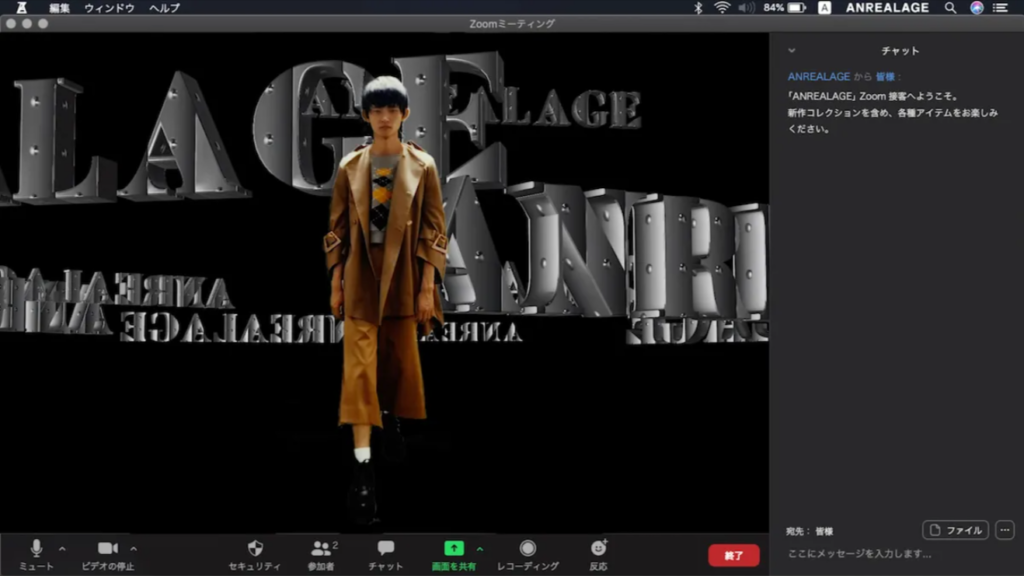Collapse chat panel using the chevron
The width and height of the screenshot is (1024, 576).
pos(792,50)
